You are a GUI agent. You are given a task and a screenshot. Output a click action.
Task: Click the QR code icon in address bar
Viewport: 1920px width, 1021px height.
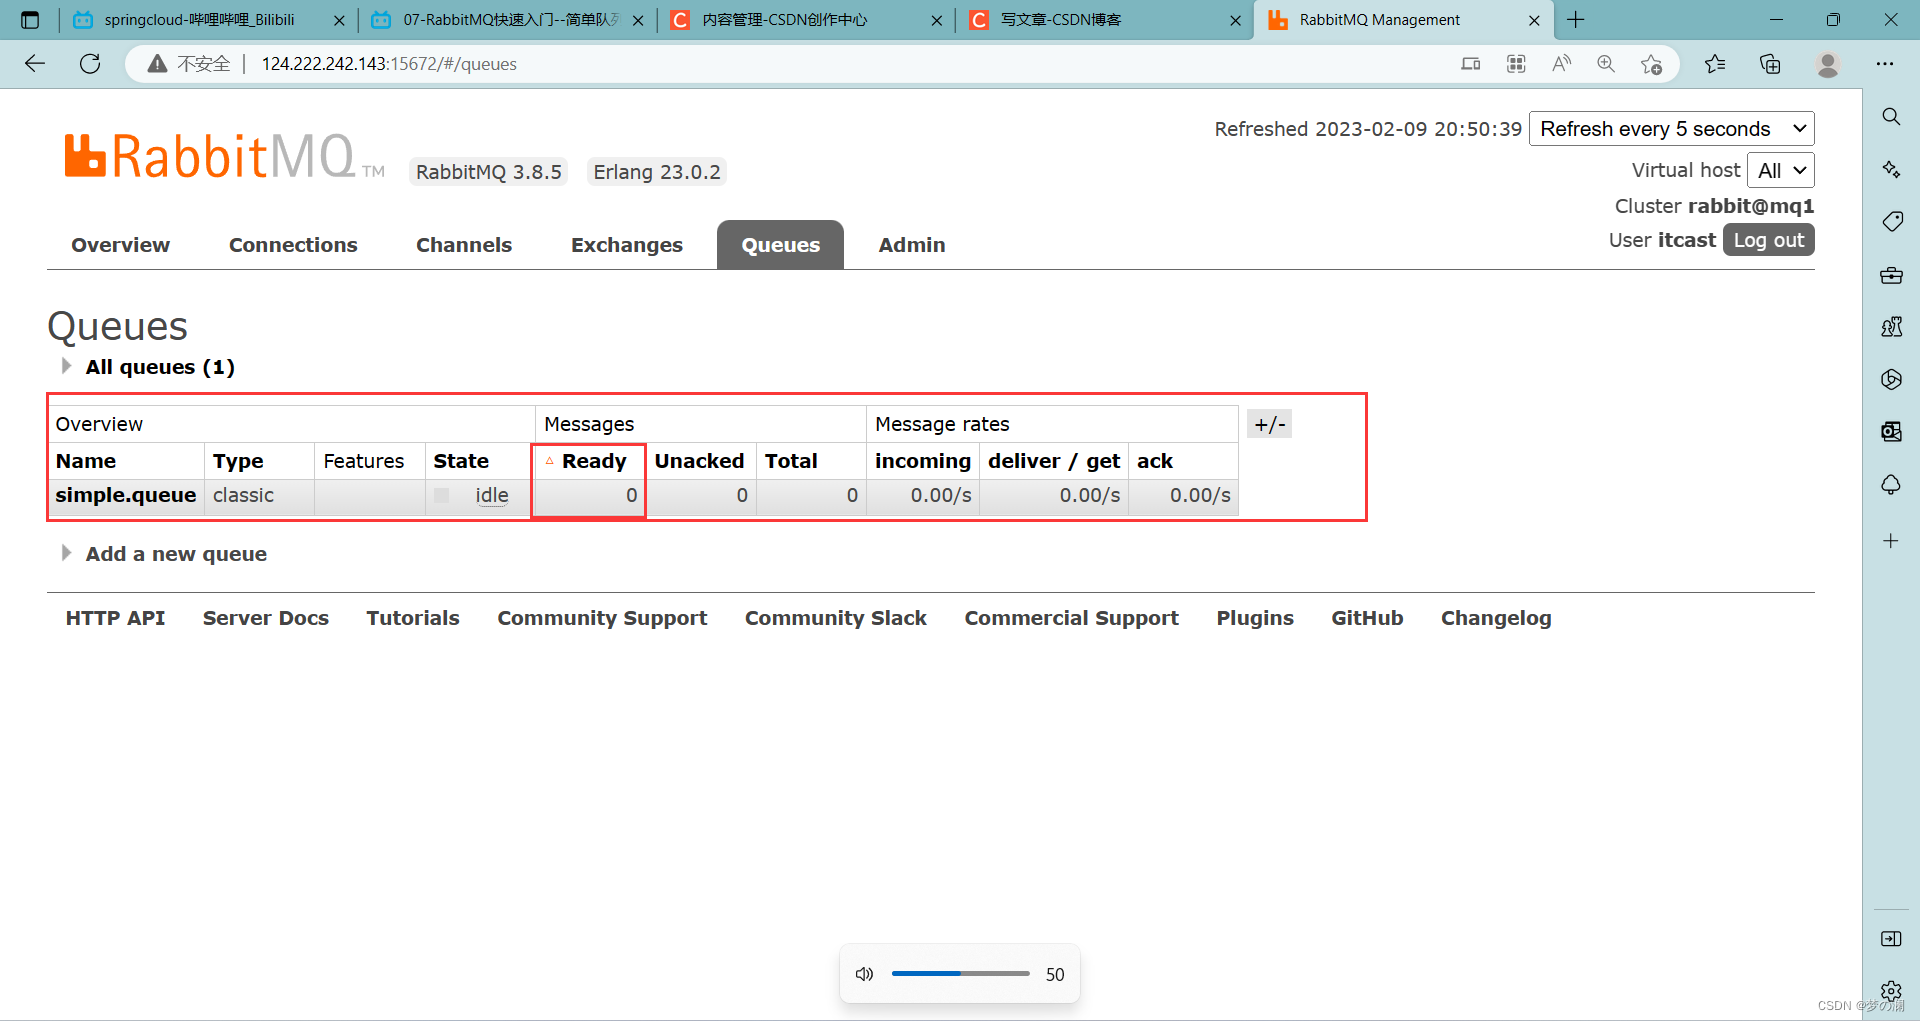(x=1516, y=64)
